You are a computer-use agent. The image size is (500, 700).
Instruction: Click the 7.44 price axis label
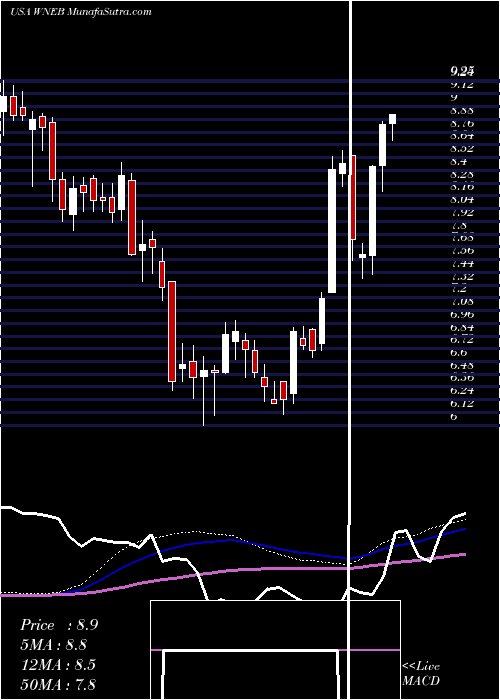click(462, 263)
